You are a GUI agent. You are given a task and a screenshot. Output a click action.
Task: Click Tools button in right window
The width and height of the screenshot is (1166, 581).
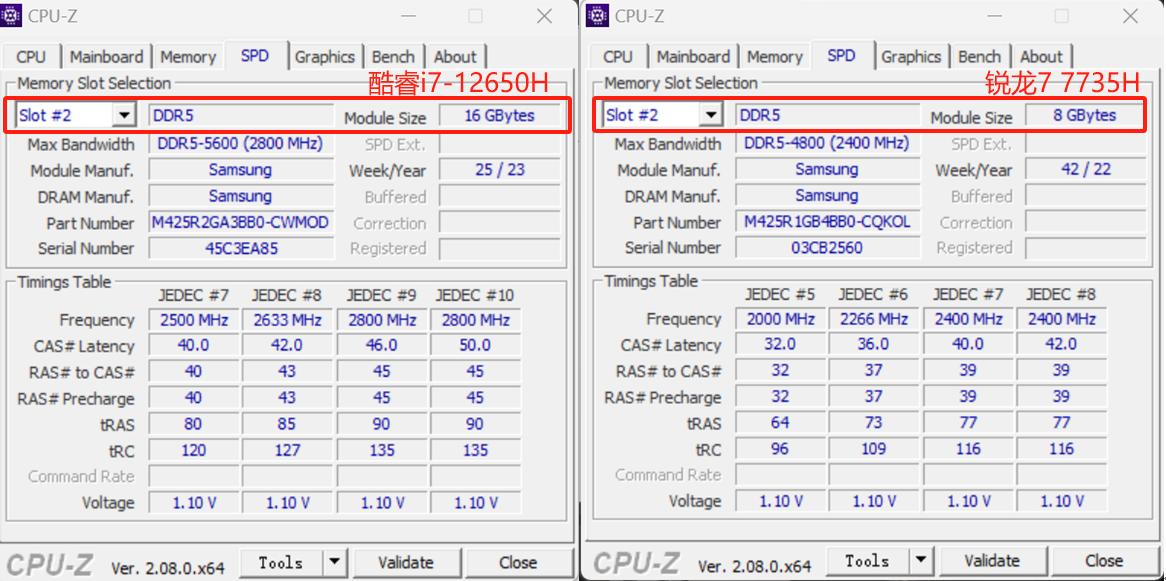868,561
